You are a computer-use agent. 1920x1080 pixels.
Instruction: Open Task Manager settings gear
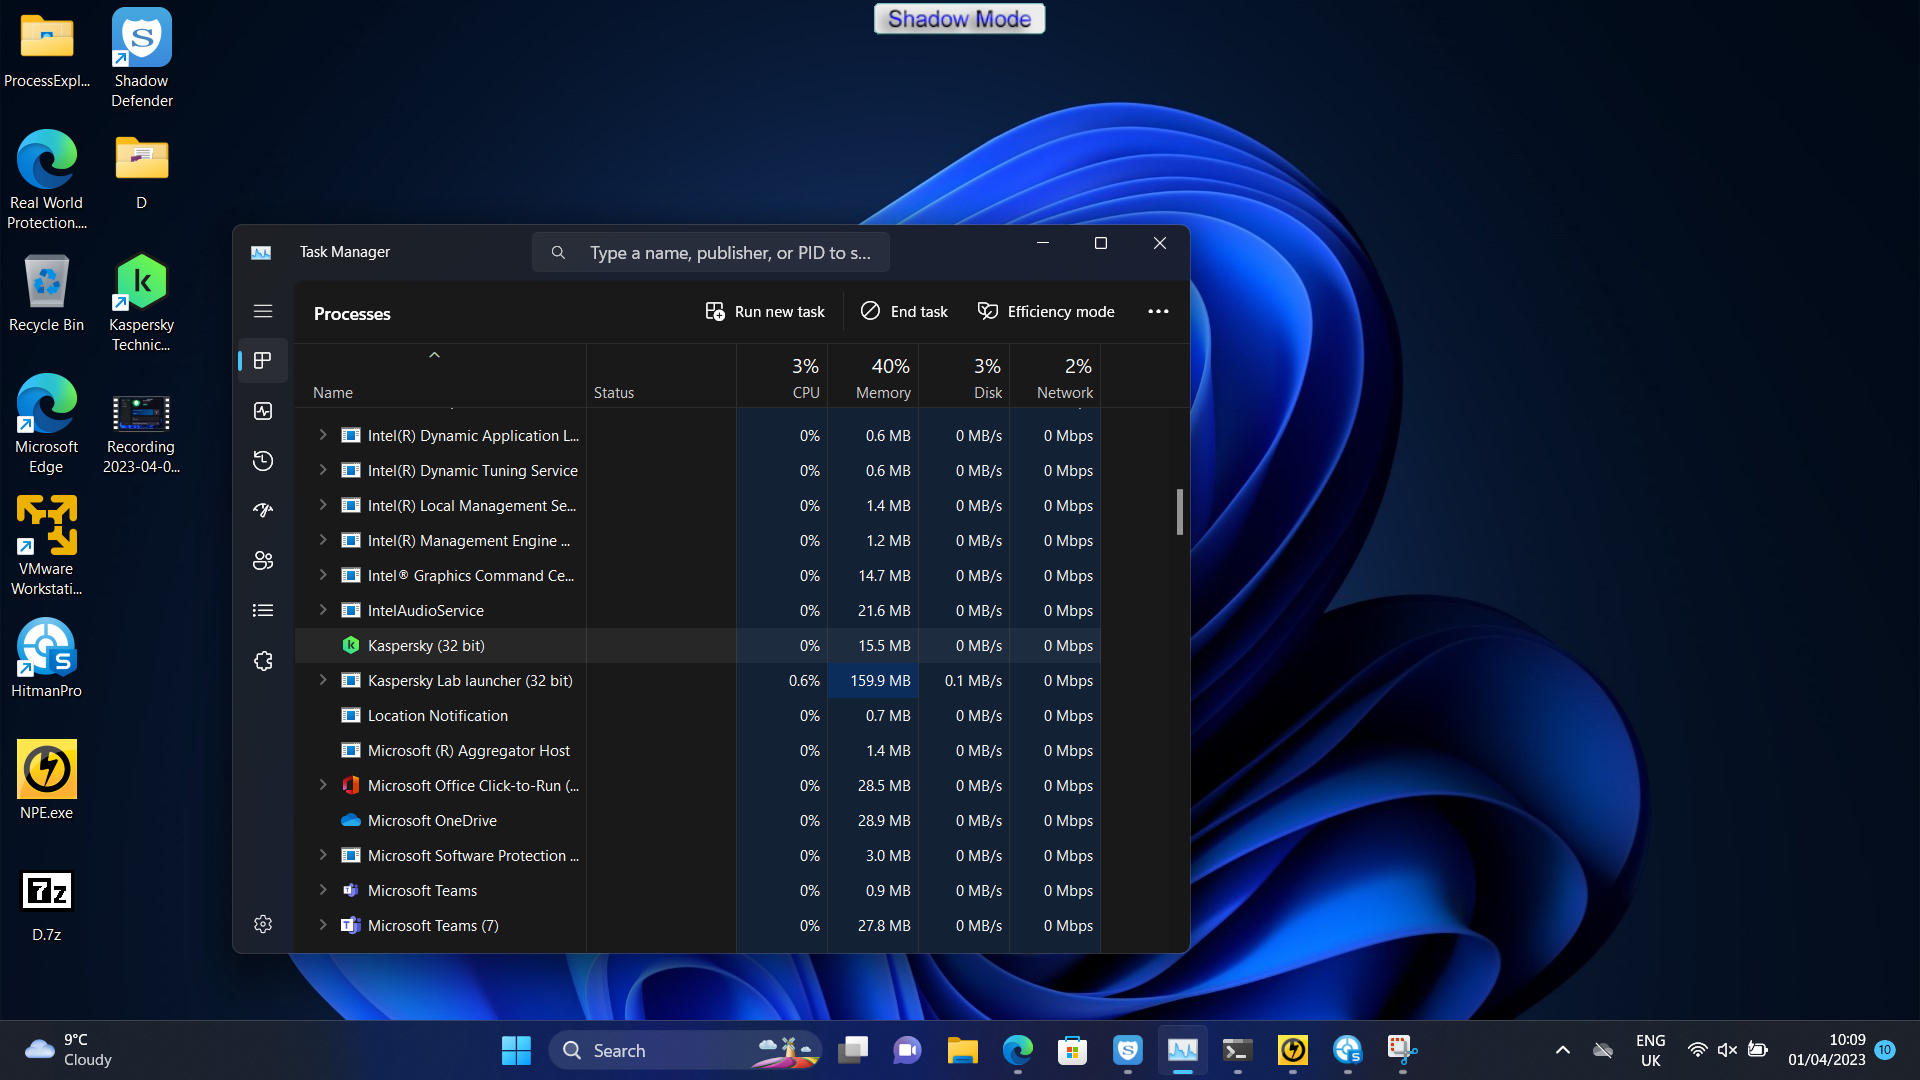pyautogui.click(x=263, y=924)
